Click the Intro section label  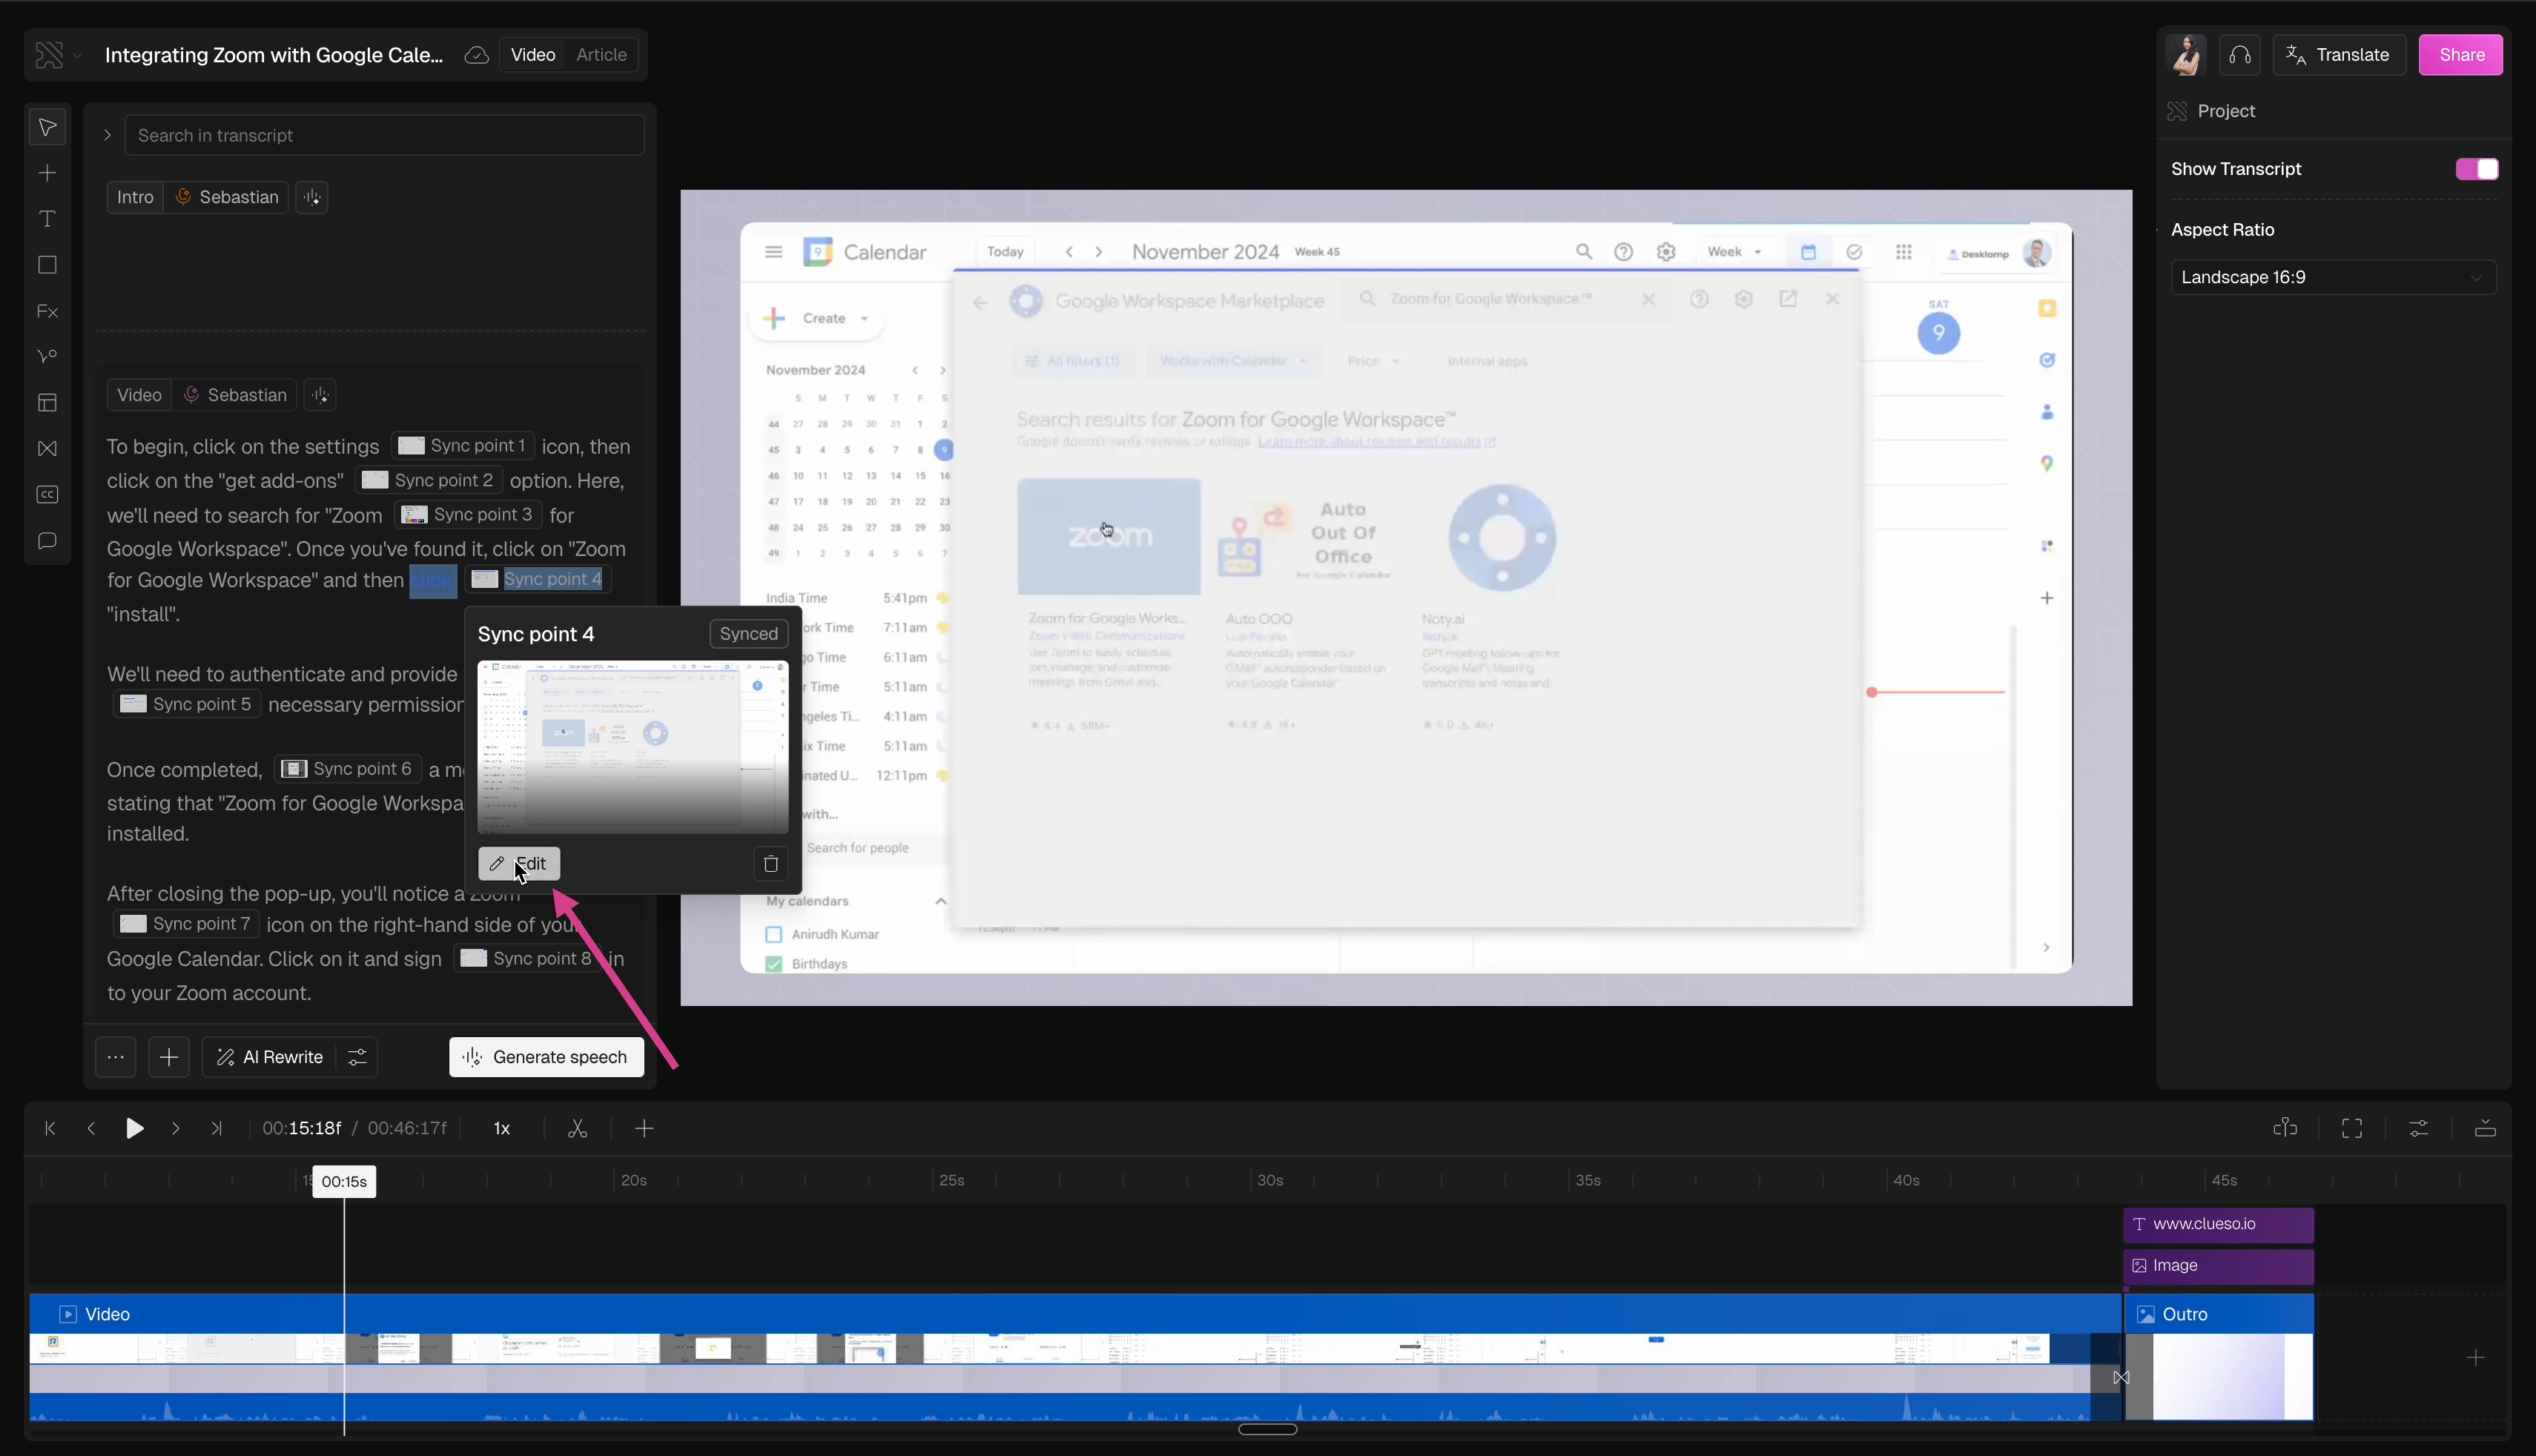click(135, 197)
